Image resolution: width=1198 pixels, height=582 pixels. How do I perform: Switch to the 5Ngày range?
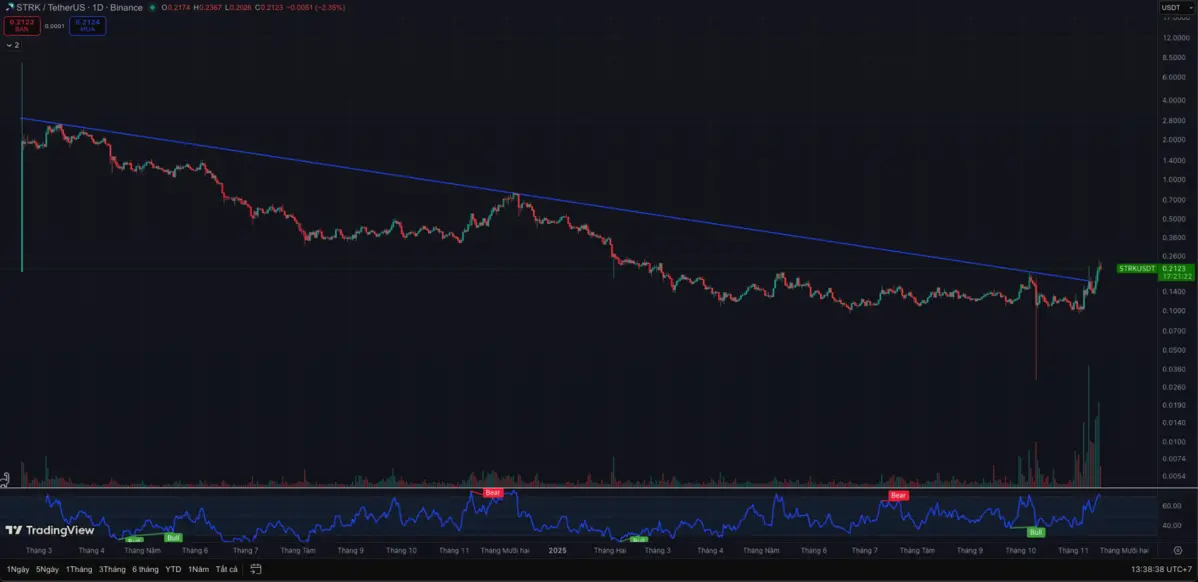coord(48,568)
